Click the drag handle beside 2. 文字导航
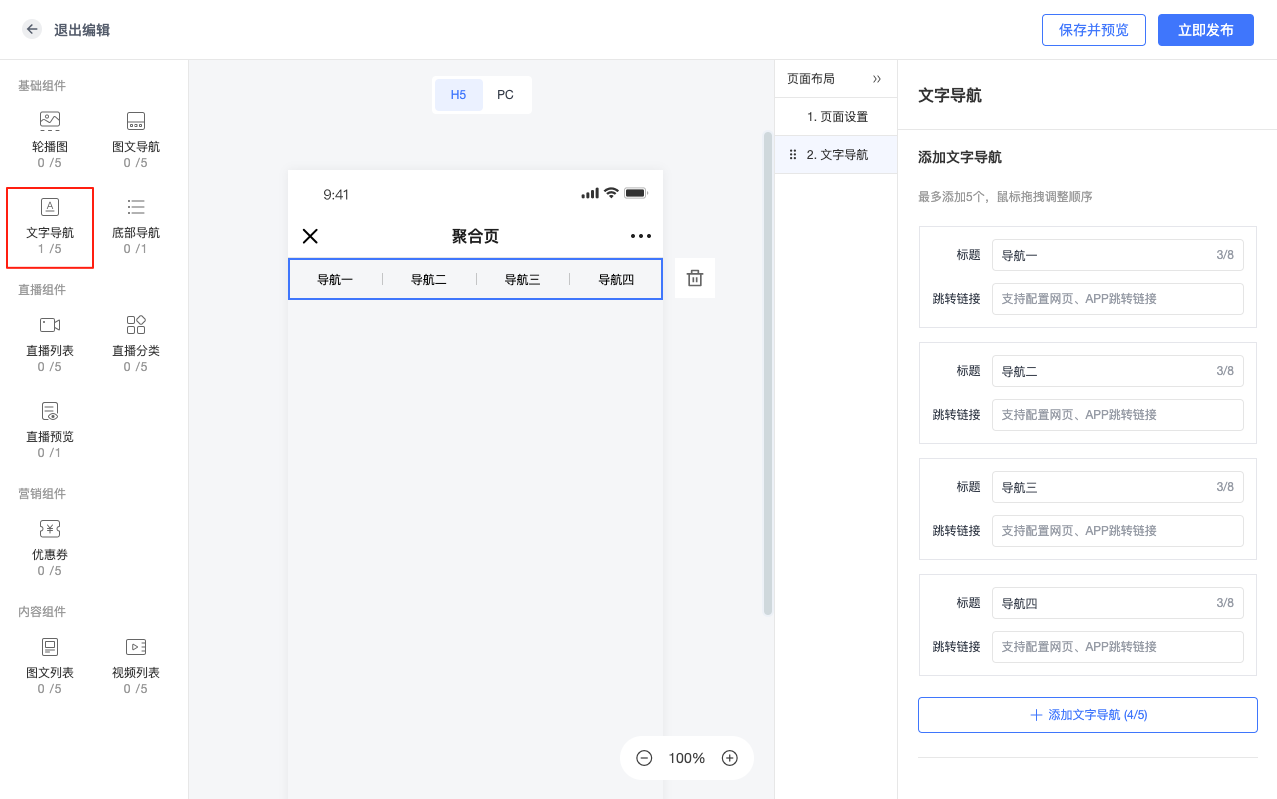The image size is (1277, 799). coord(793,155)
